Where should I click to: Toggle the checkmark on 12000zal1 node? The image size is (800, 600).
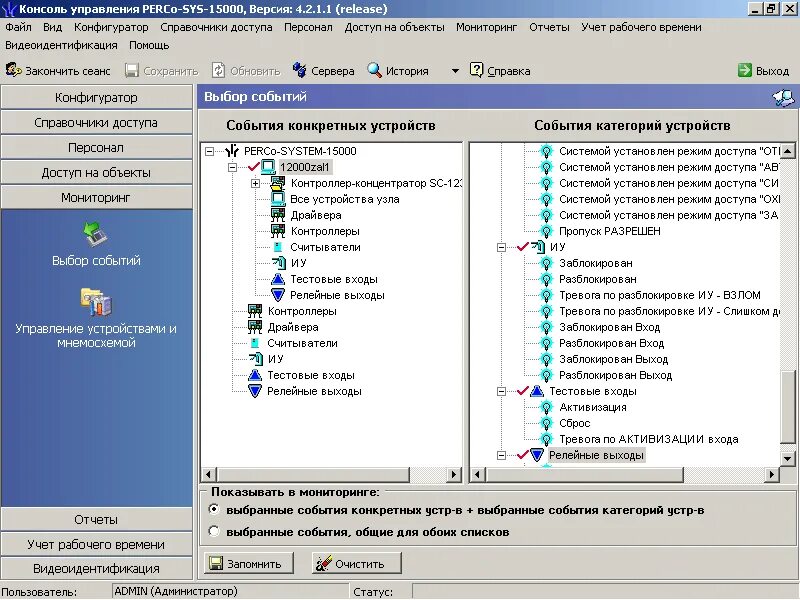coord(254,166)
